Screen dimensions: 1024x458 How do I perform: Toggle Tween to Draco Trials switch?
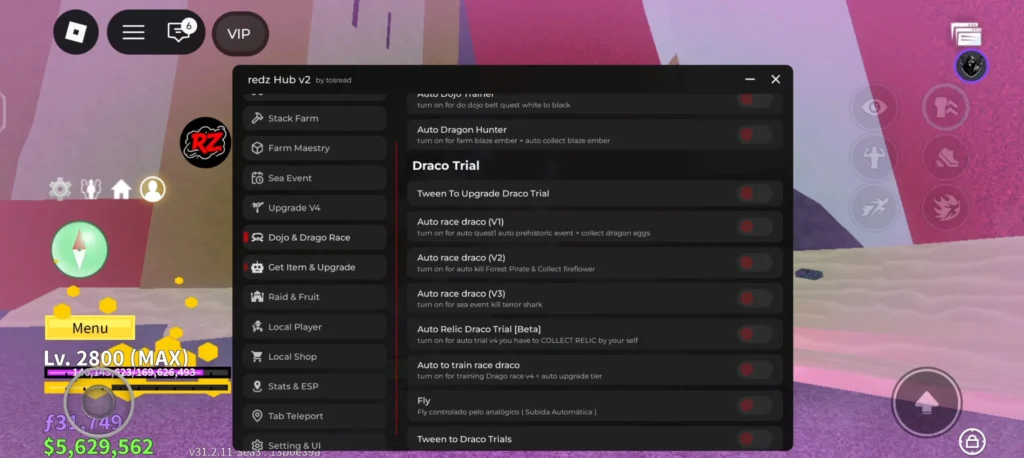coord(754,439)
